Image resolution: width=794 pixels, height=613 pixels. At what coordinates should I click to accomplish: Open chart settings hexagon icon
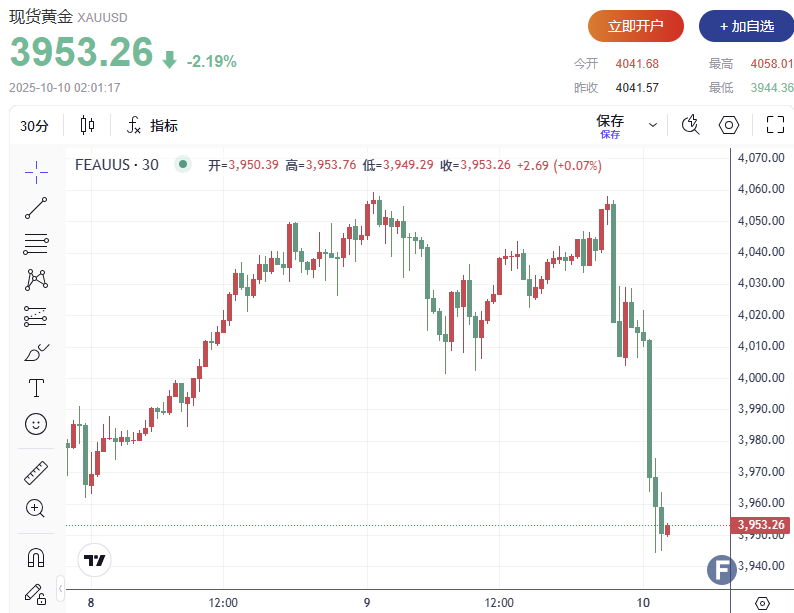pyautogui.click(x=729, y=125)
